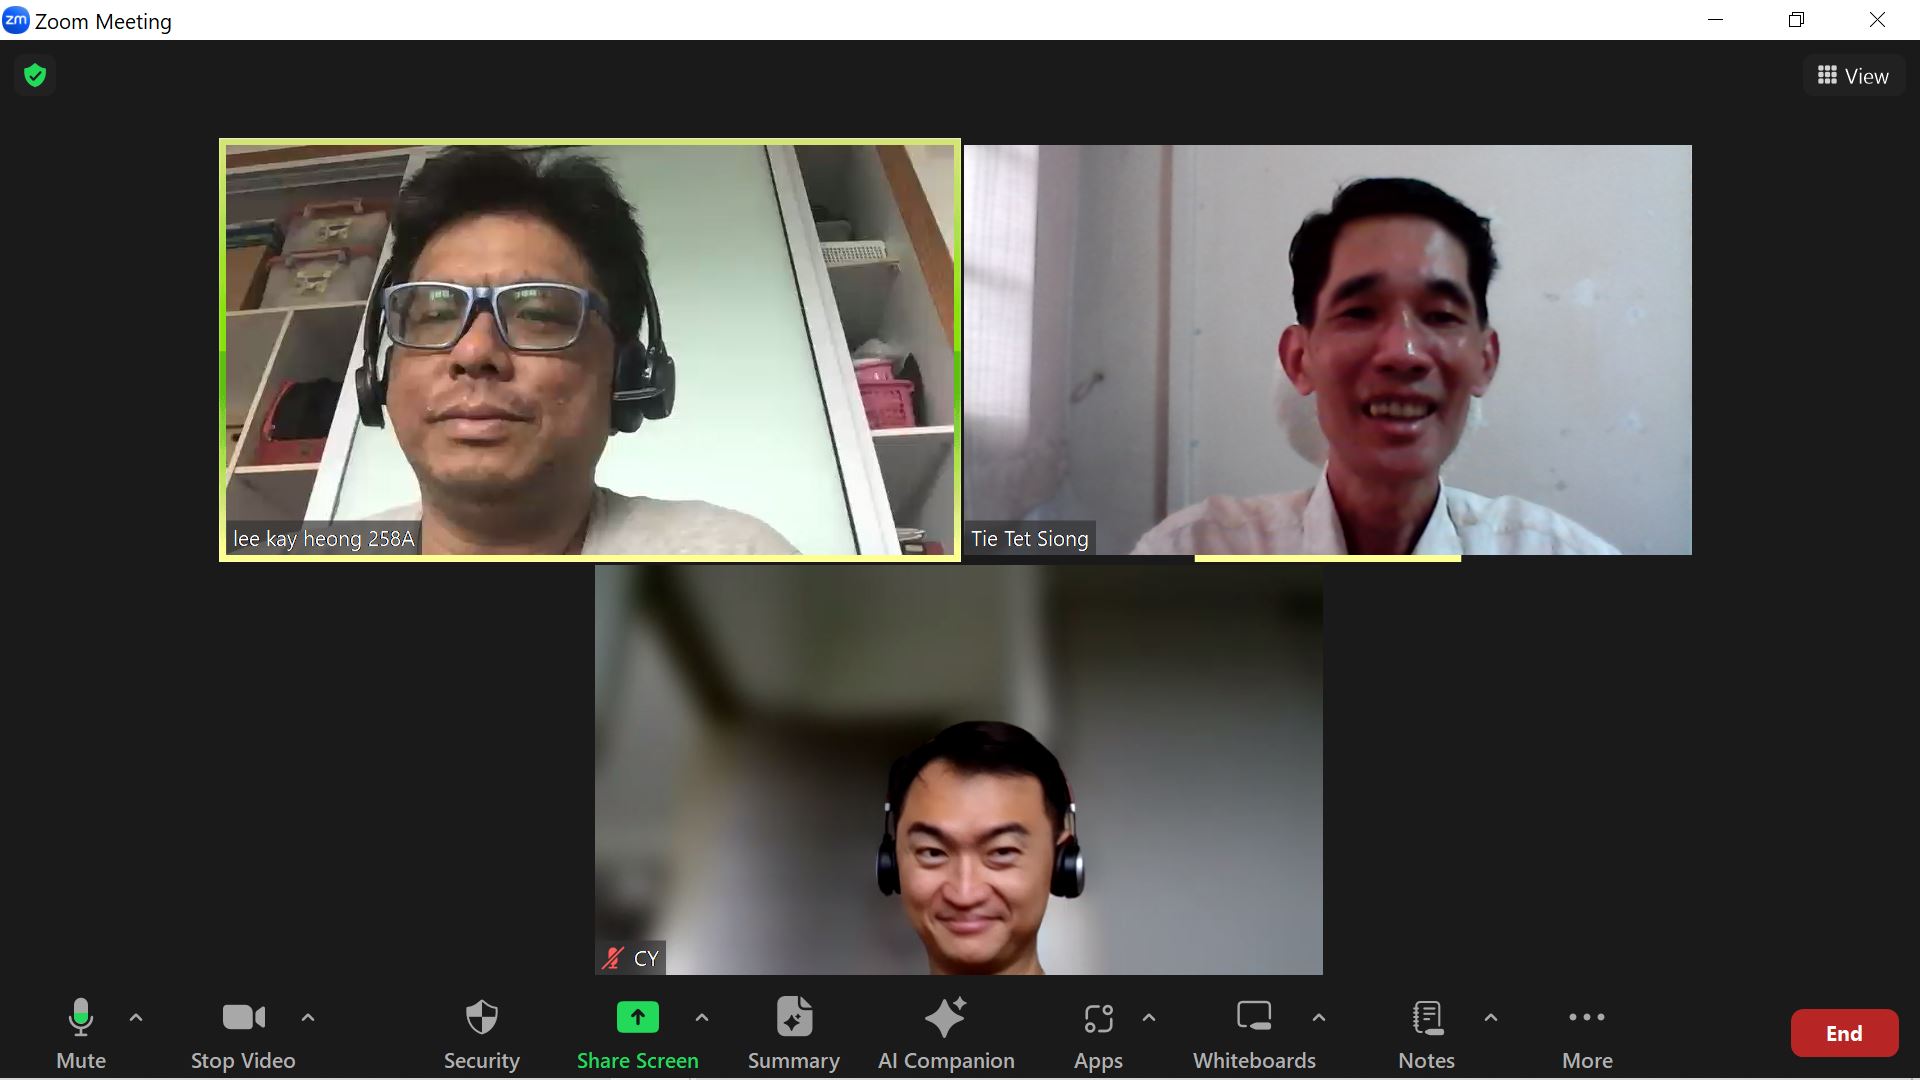Screen dimensions: 1920x1080
Task: Check the green encryption shield info
Action: point(35,75)
